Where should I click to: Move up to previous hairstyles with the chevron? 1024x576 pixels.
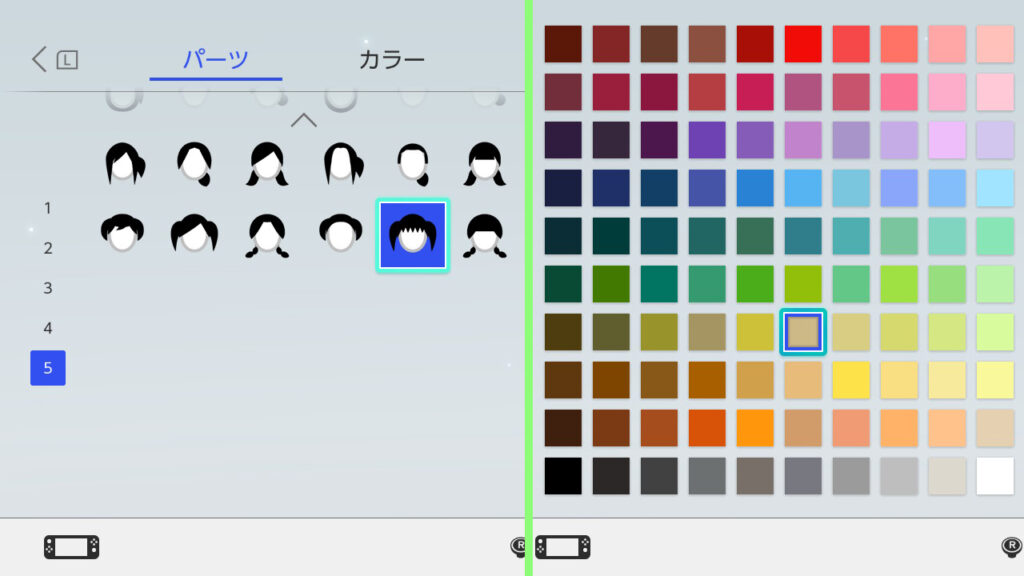coord(304,120)
